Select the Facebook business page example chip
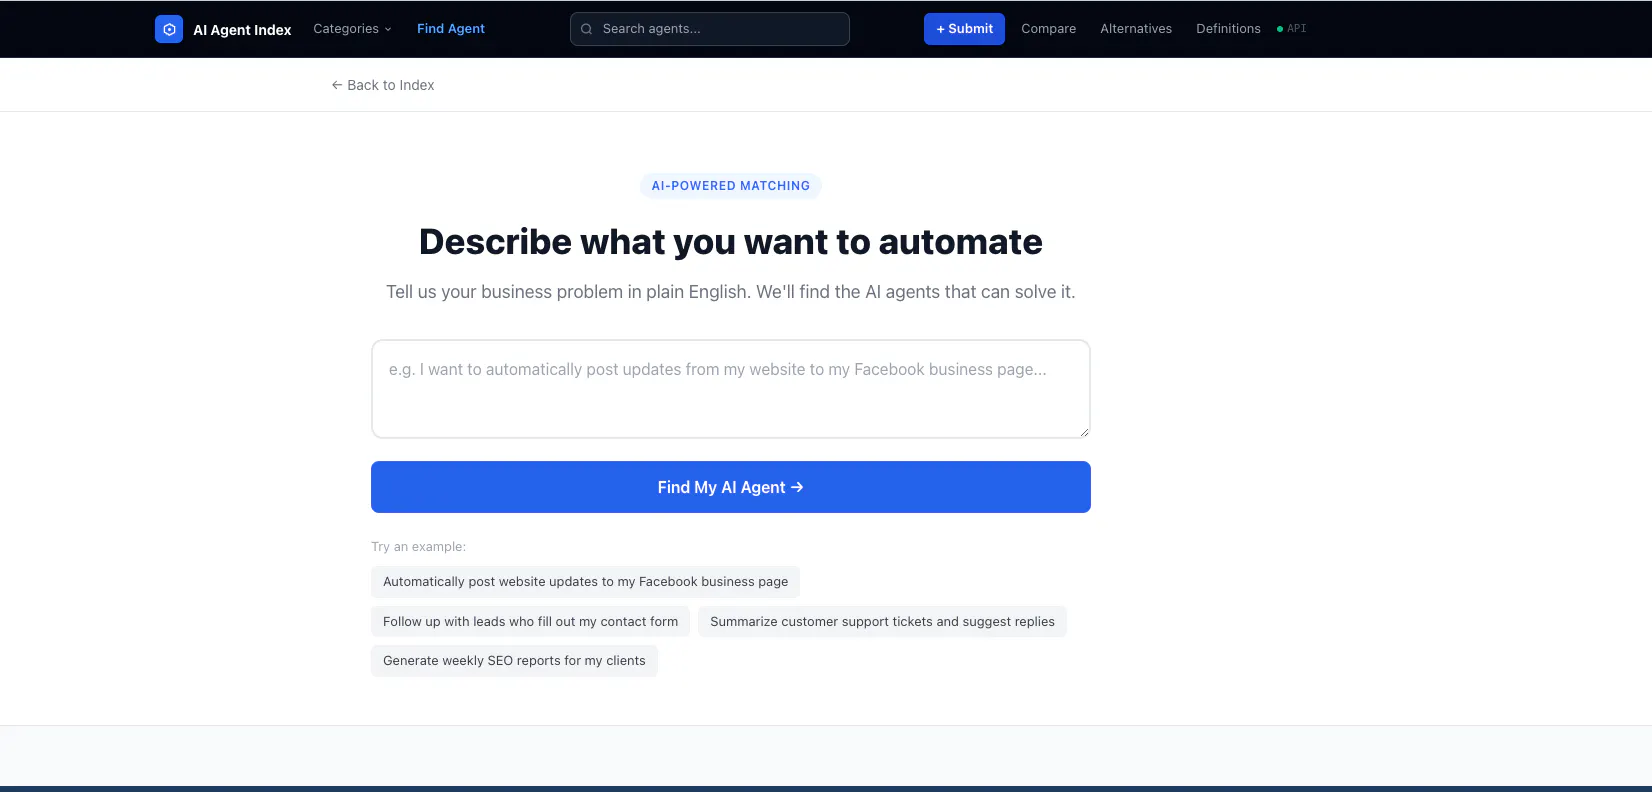The width and height of the screenshot is (1652, 792). click(x=585, y=582)
